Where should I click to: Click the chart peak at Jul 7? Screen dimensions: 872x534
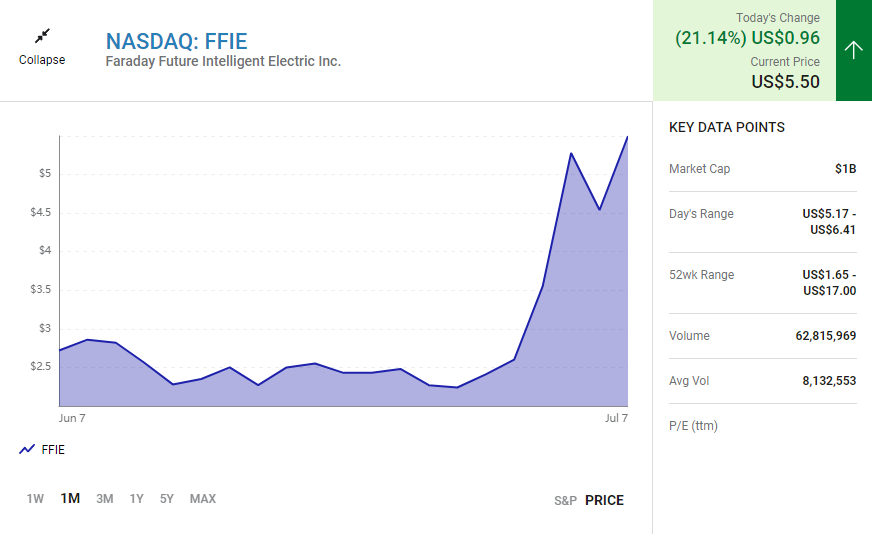627,137
